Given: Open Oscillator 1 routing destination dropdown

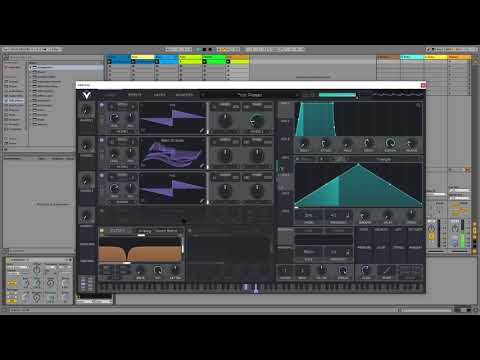Looking at the screenshot, I should [122, 132].
